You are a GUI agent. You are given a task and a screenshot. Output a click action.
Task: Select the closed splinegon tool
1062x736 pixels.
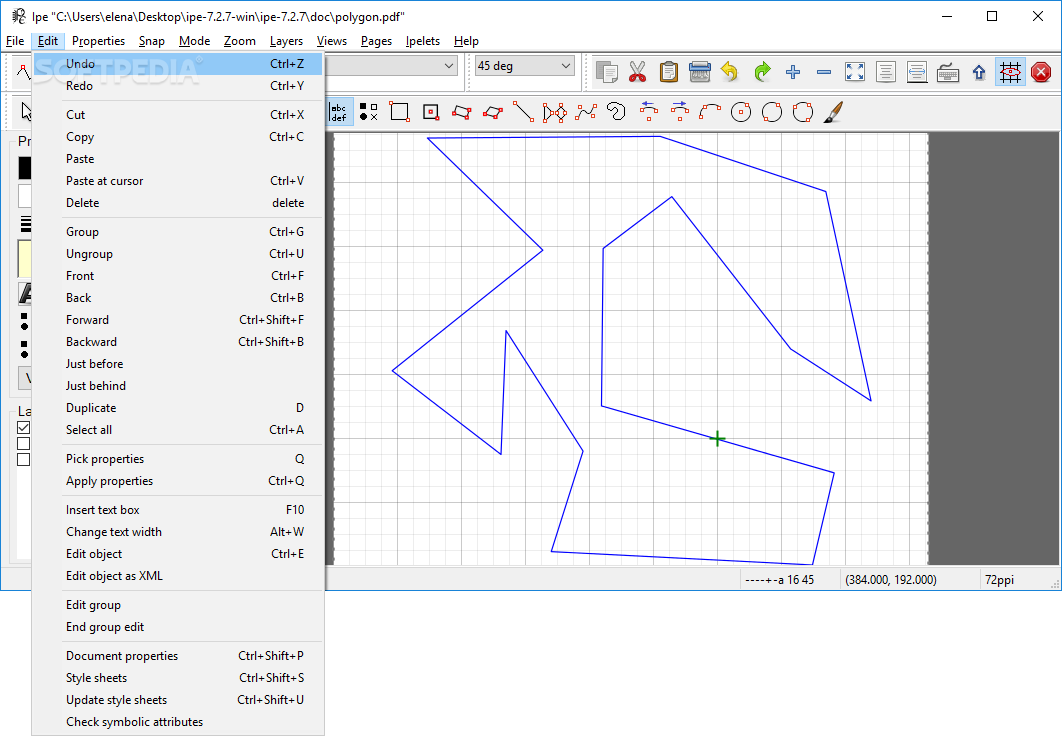pos(616,112)
